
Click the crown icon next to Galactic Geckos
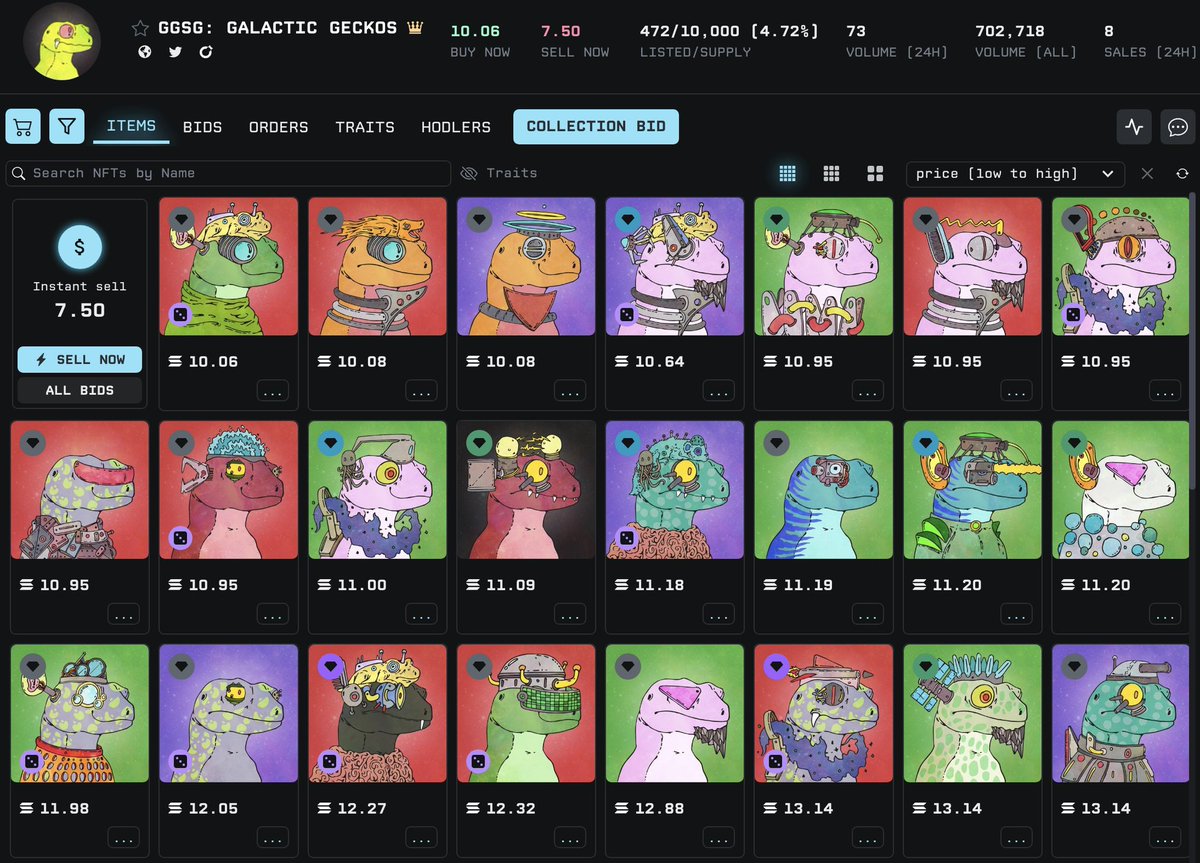click(415, 29)
